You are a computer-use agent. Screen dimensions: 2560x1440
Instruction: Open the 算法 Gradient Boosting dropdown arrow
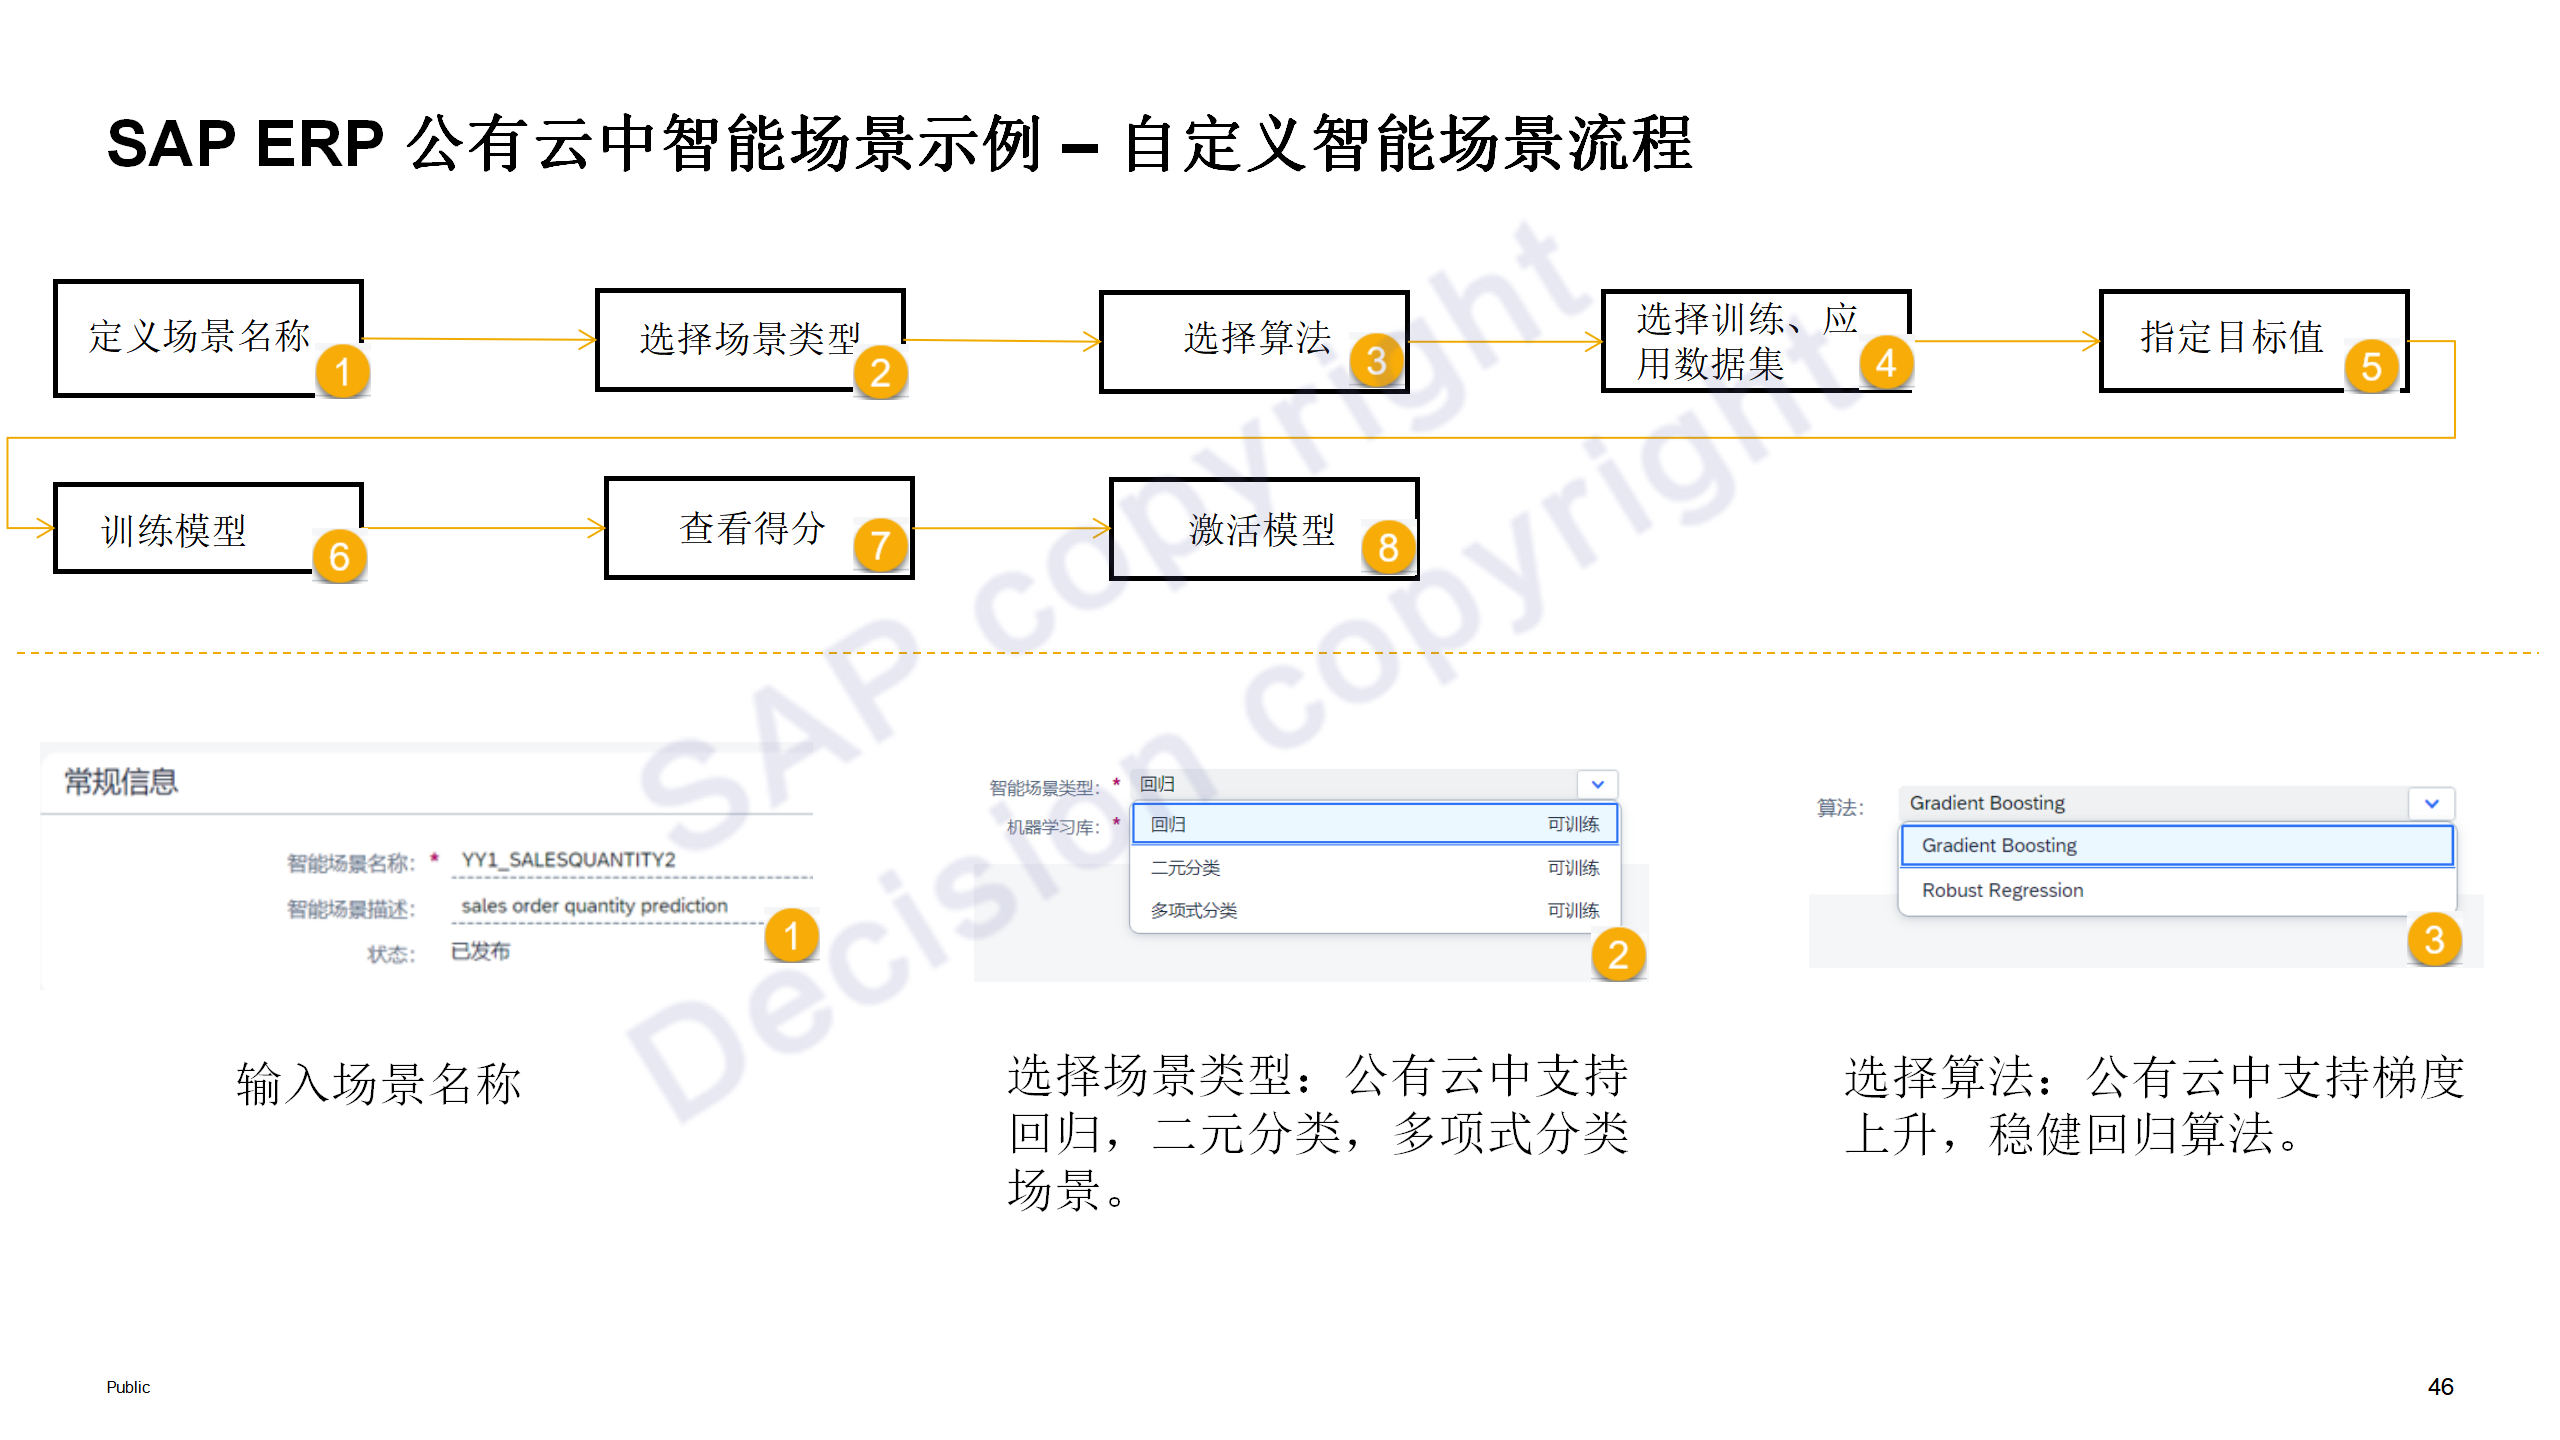2431,803
